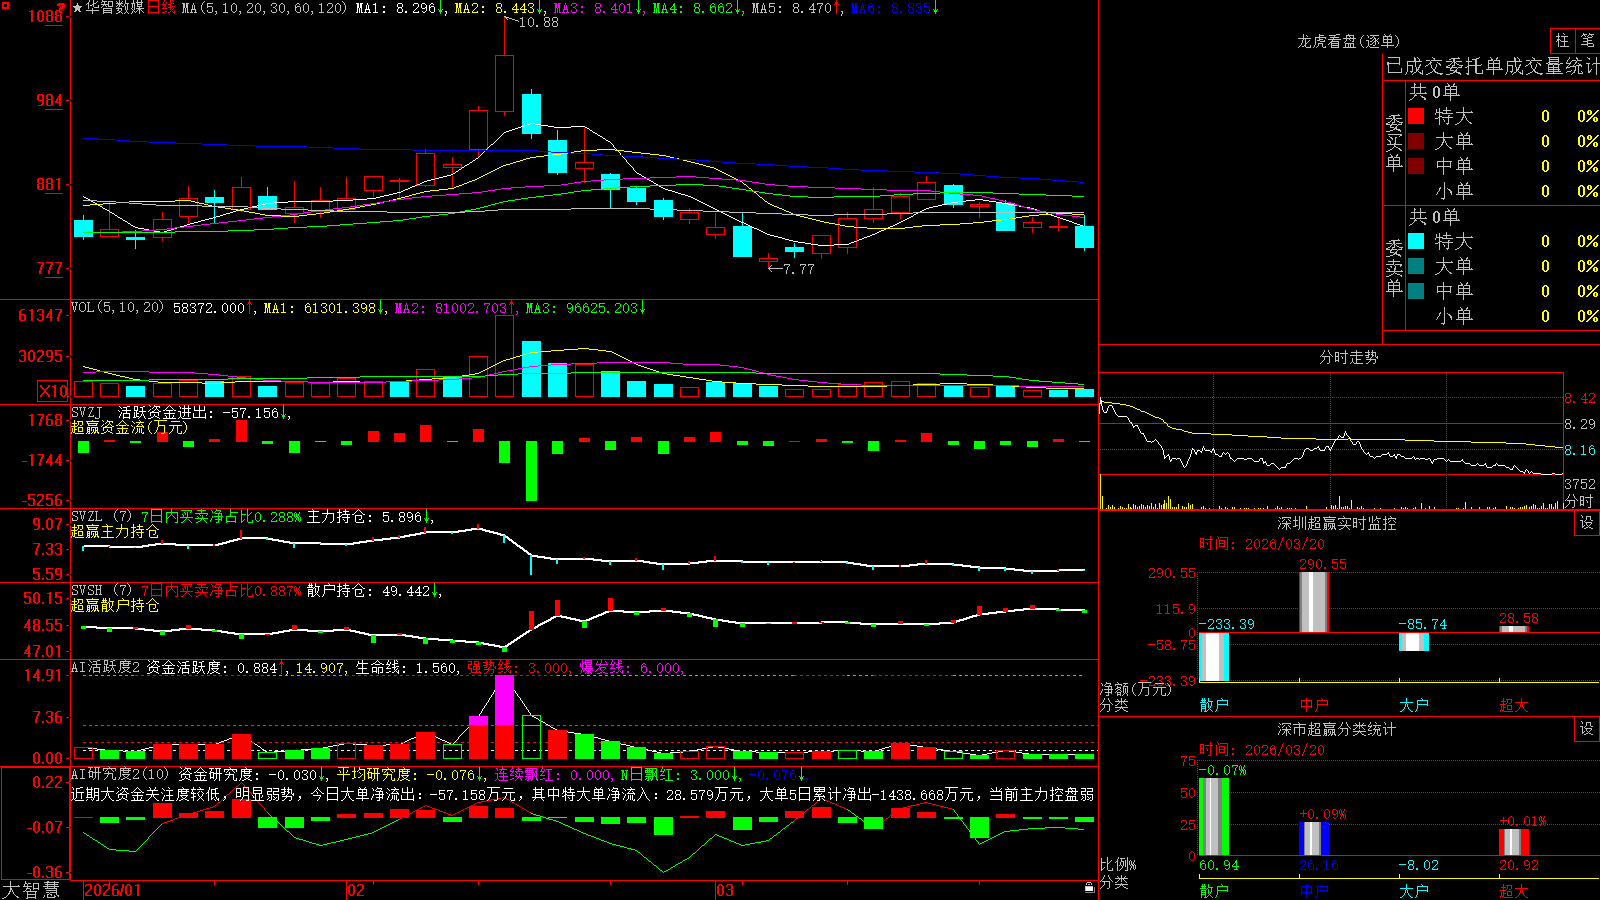This screenshot has height=900, width=1600.
Task: Click the 02 month marker on timeline
Action: (x=356, y=890)
